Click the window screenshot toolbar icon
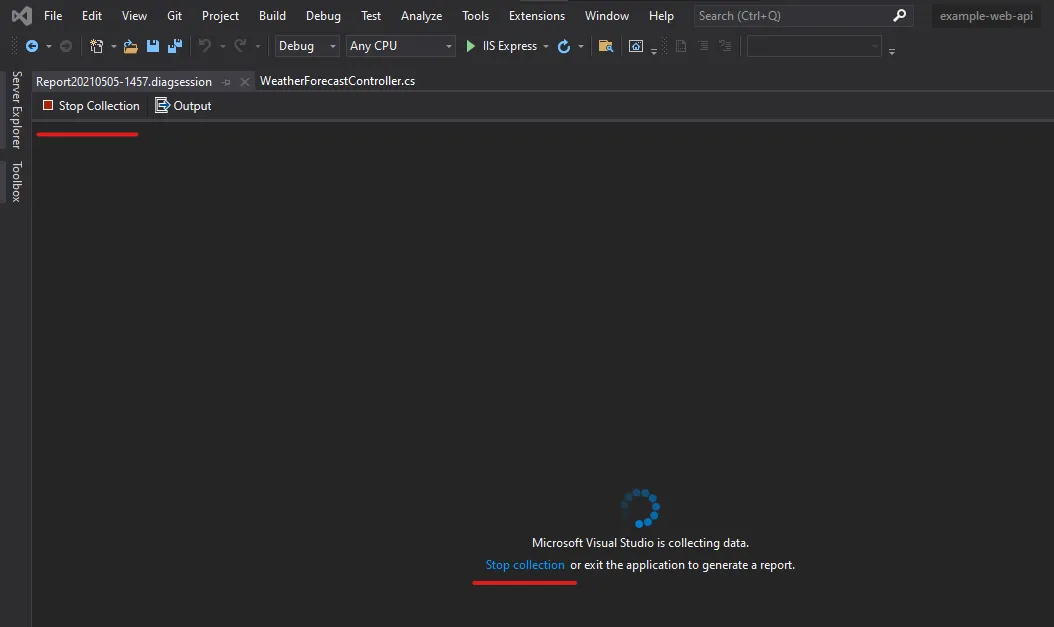 [636, 46]
